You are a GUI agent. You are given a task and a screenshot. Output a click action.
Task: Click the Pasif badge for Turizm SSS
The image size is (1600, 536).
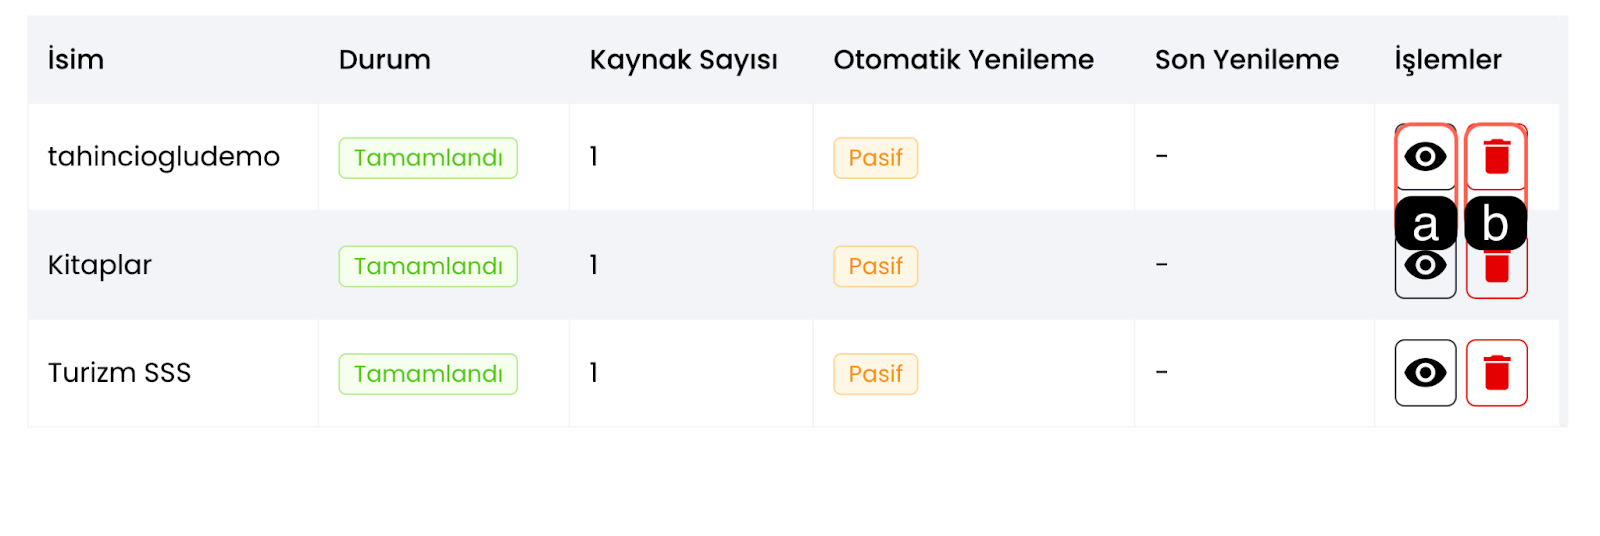click(x=875, y=374)
